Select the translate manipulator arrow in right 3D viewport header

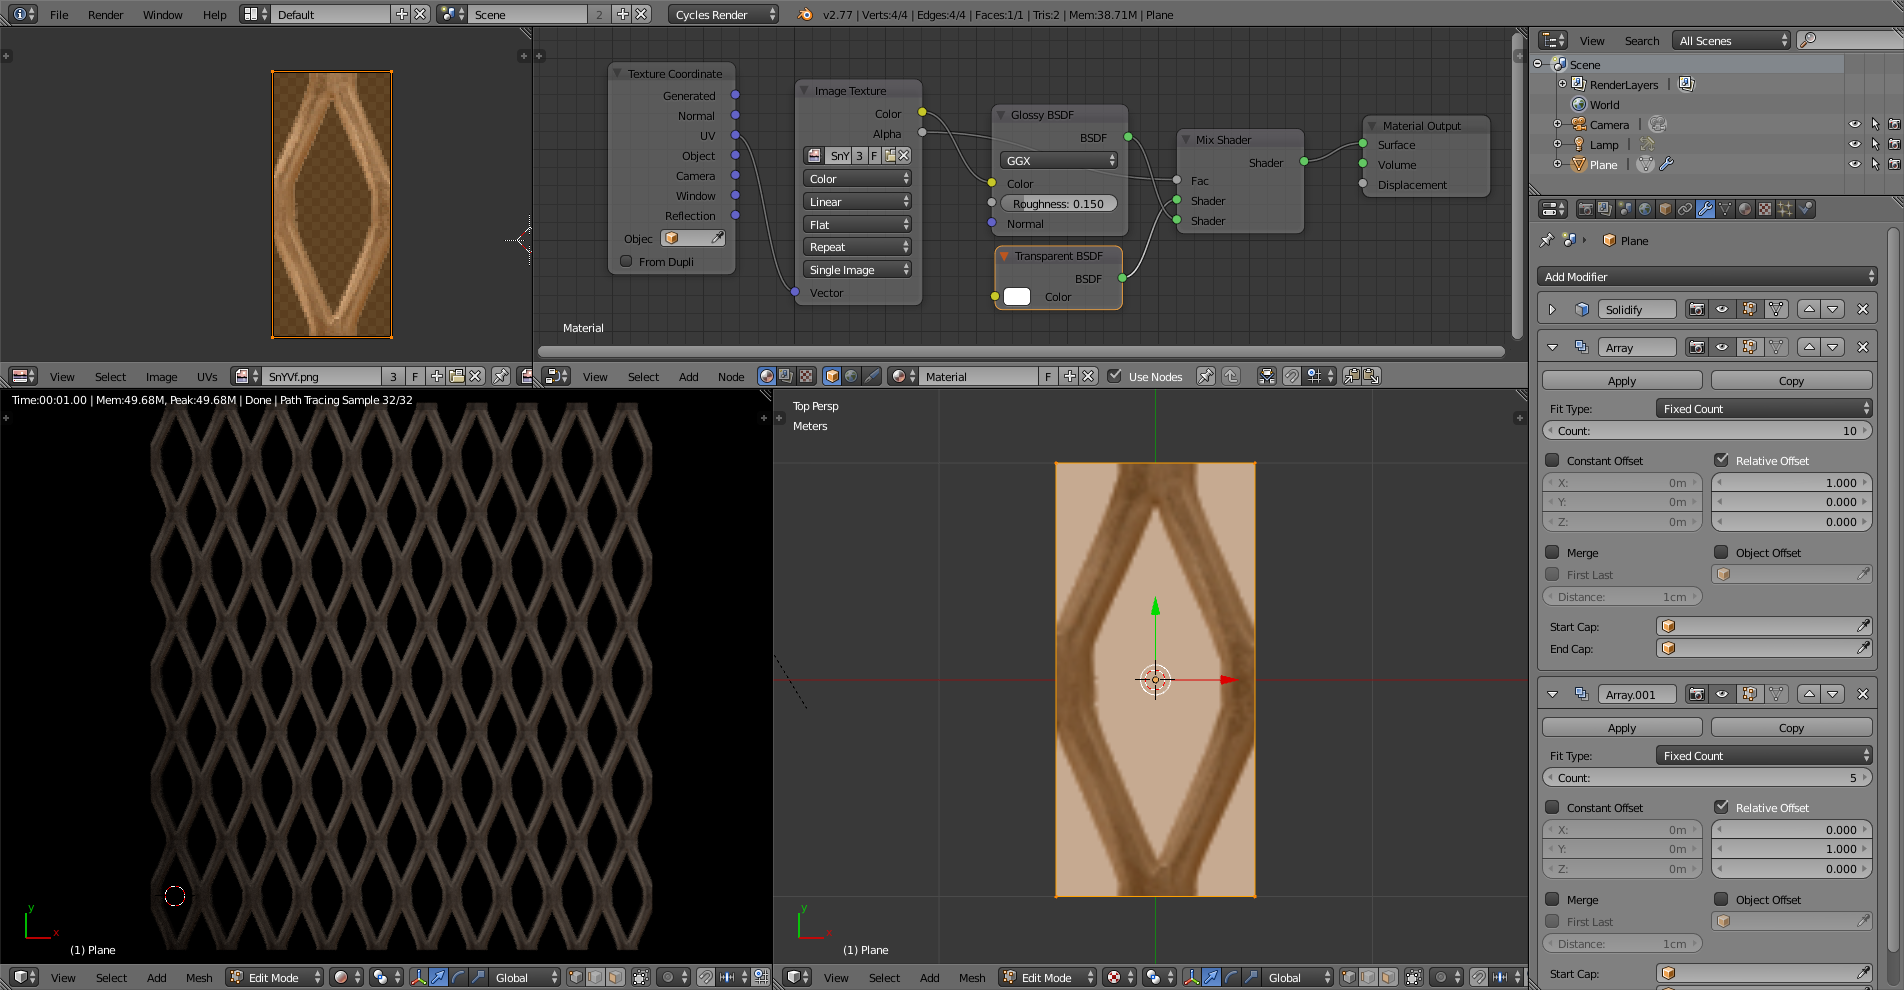(1212, 978)
